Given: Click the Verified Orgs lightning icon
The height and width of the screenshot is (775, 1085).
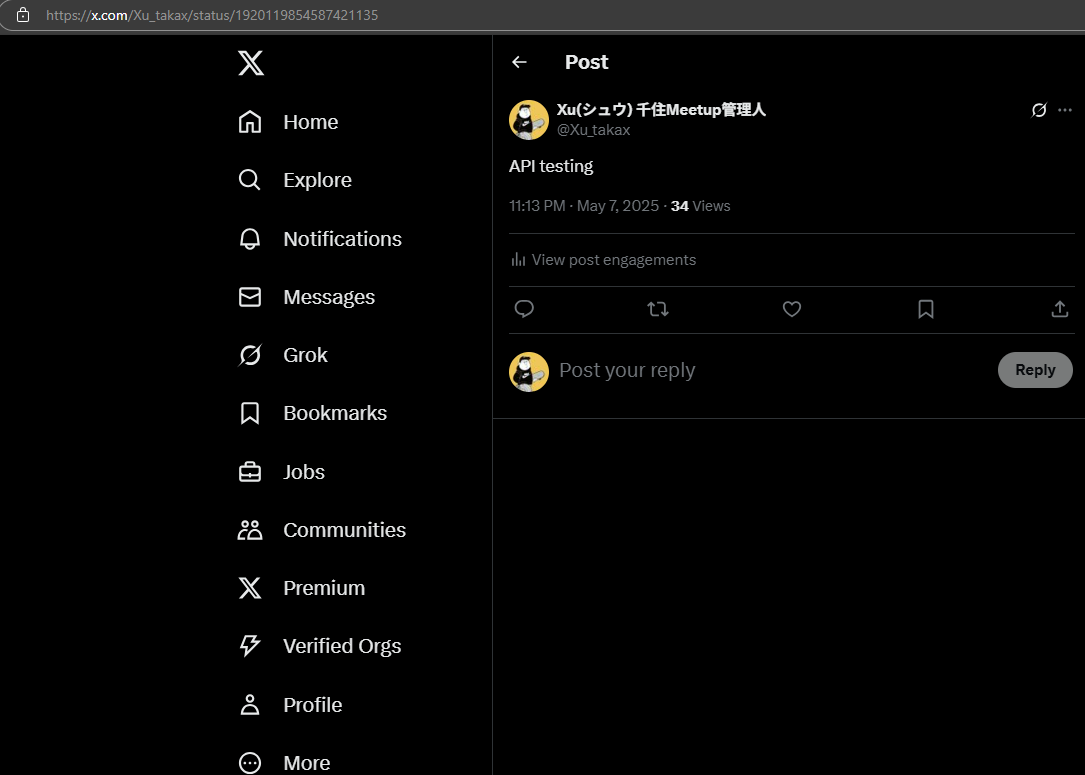Looking at the screenshot, I should [x=250, y=646].
